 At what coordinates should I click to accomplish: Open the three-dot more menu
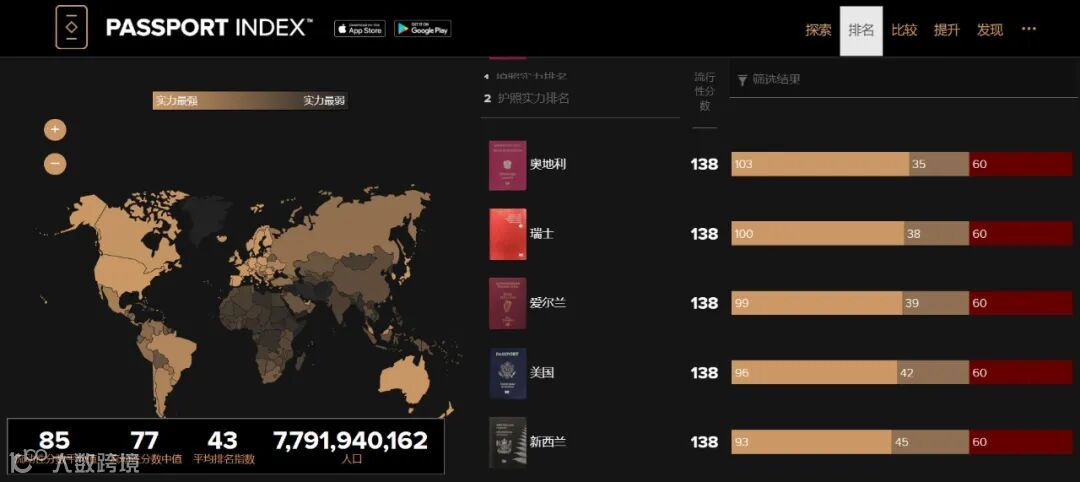click(1029, 29)
